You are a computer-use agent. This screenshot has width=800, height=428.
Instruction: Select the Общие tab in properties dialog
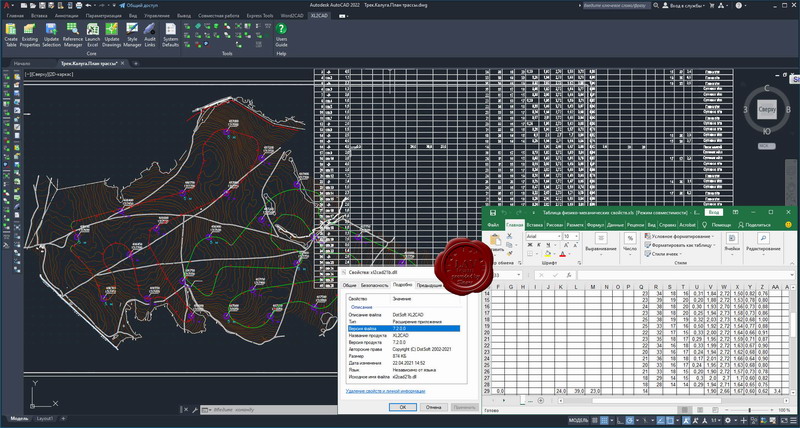pyautogui.click(x=349, y=286)
